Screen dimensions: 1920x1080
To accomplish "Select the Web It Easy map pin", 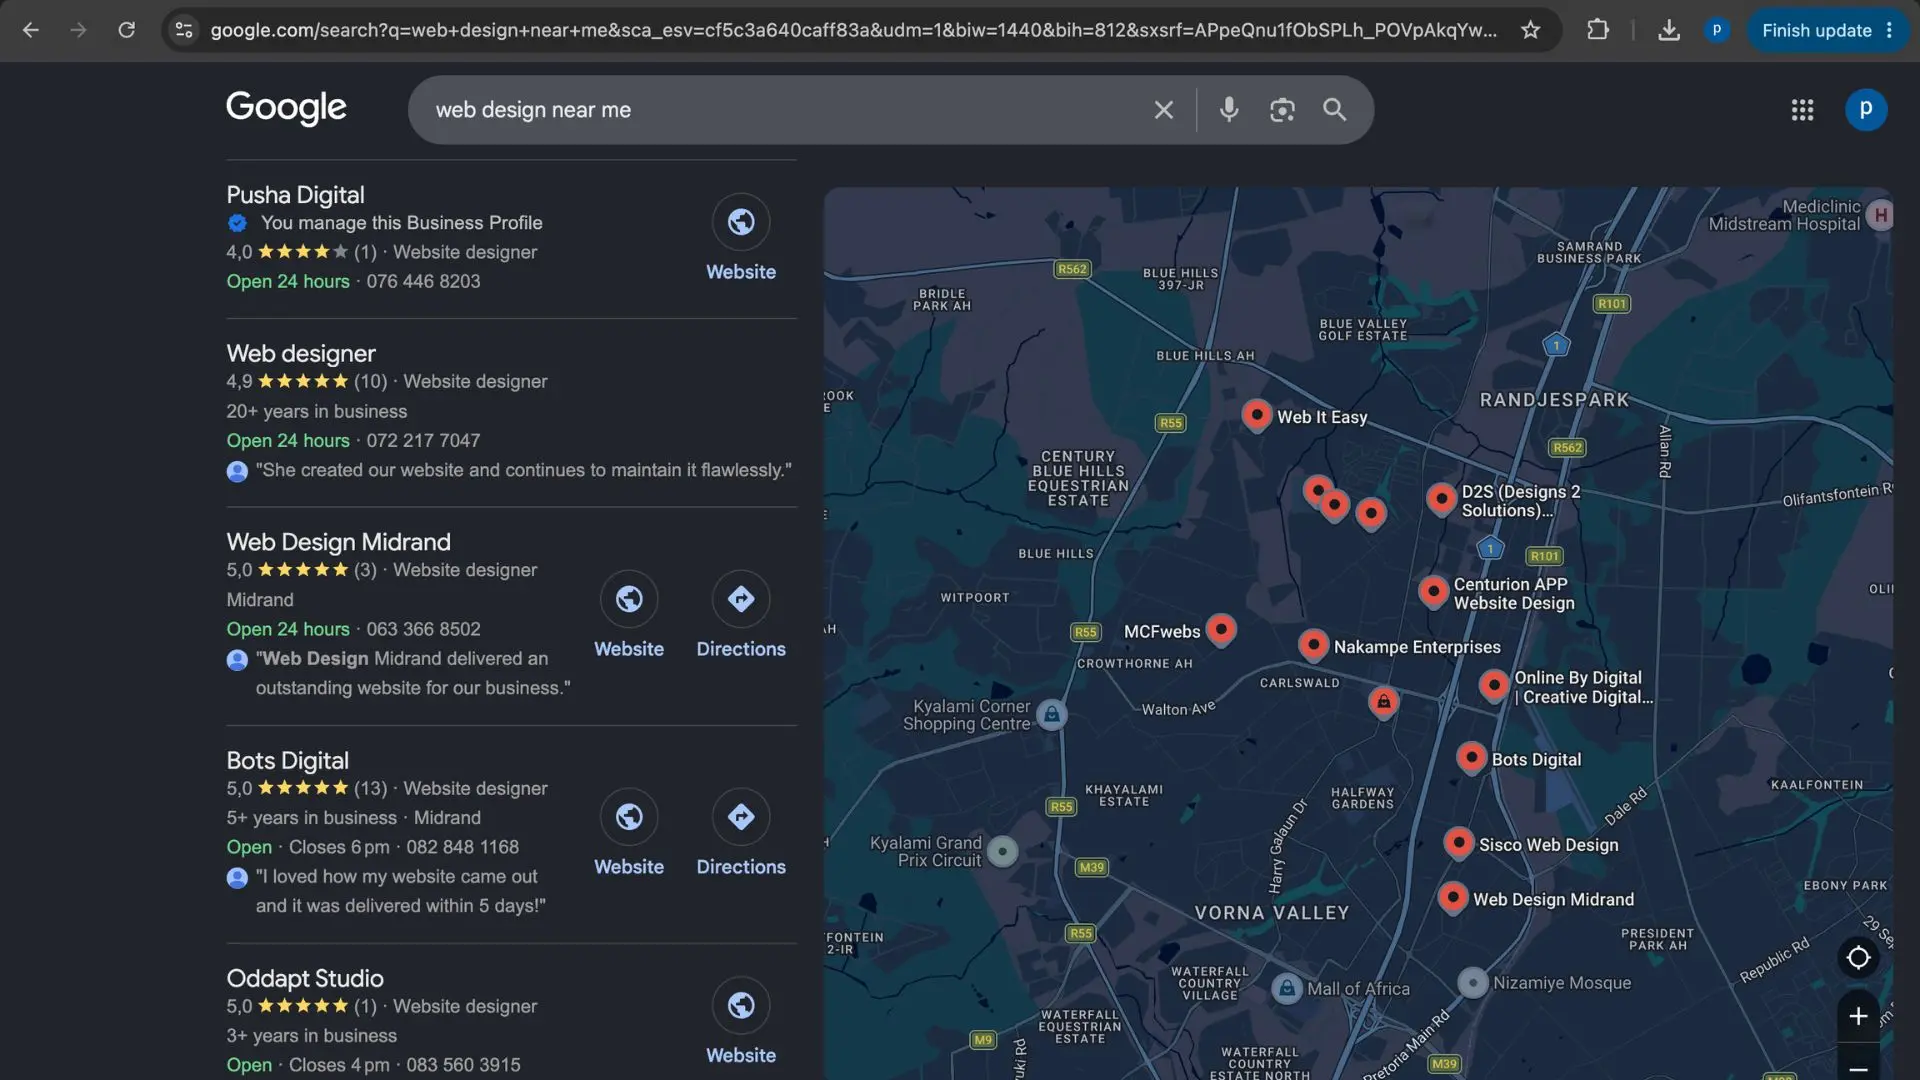I will (1257, 414).
